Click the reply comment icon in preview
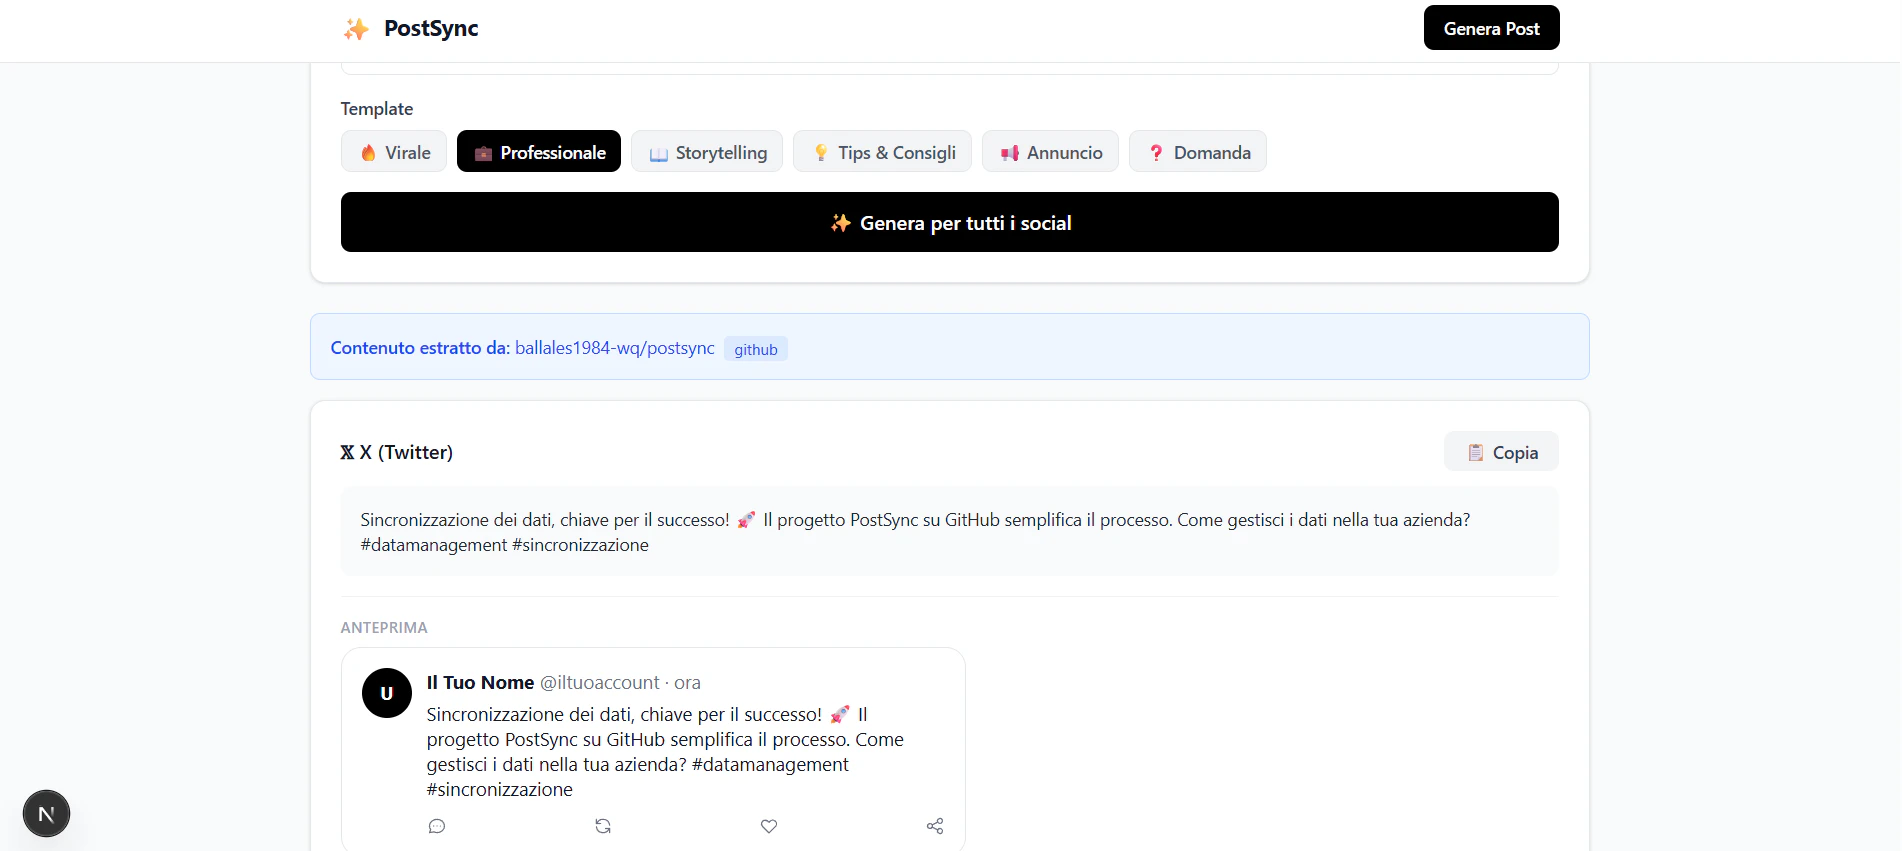The height and width of the screenshot is (851, 1902). [437, 826]
